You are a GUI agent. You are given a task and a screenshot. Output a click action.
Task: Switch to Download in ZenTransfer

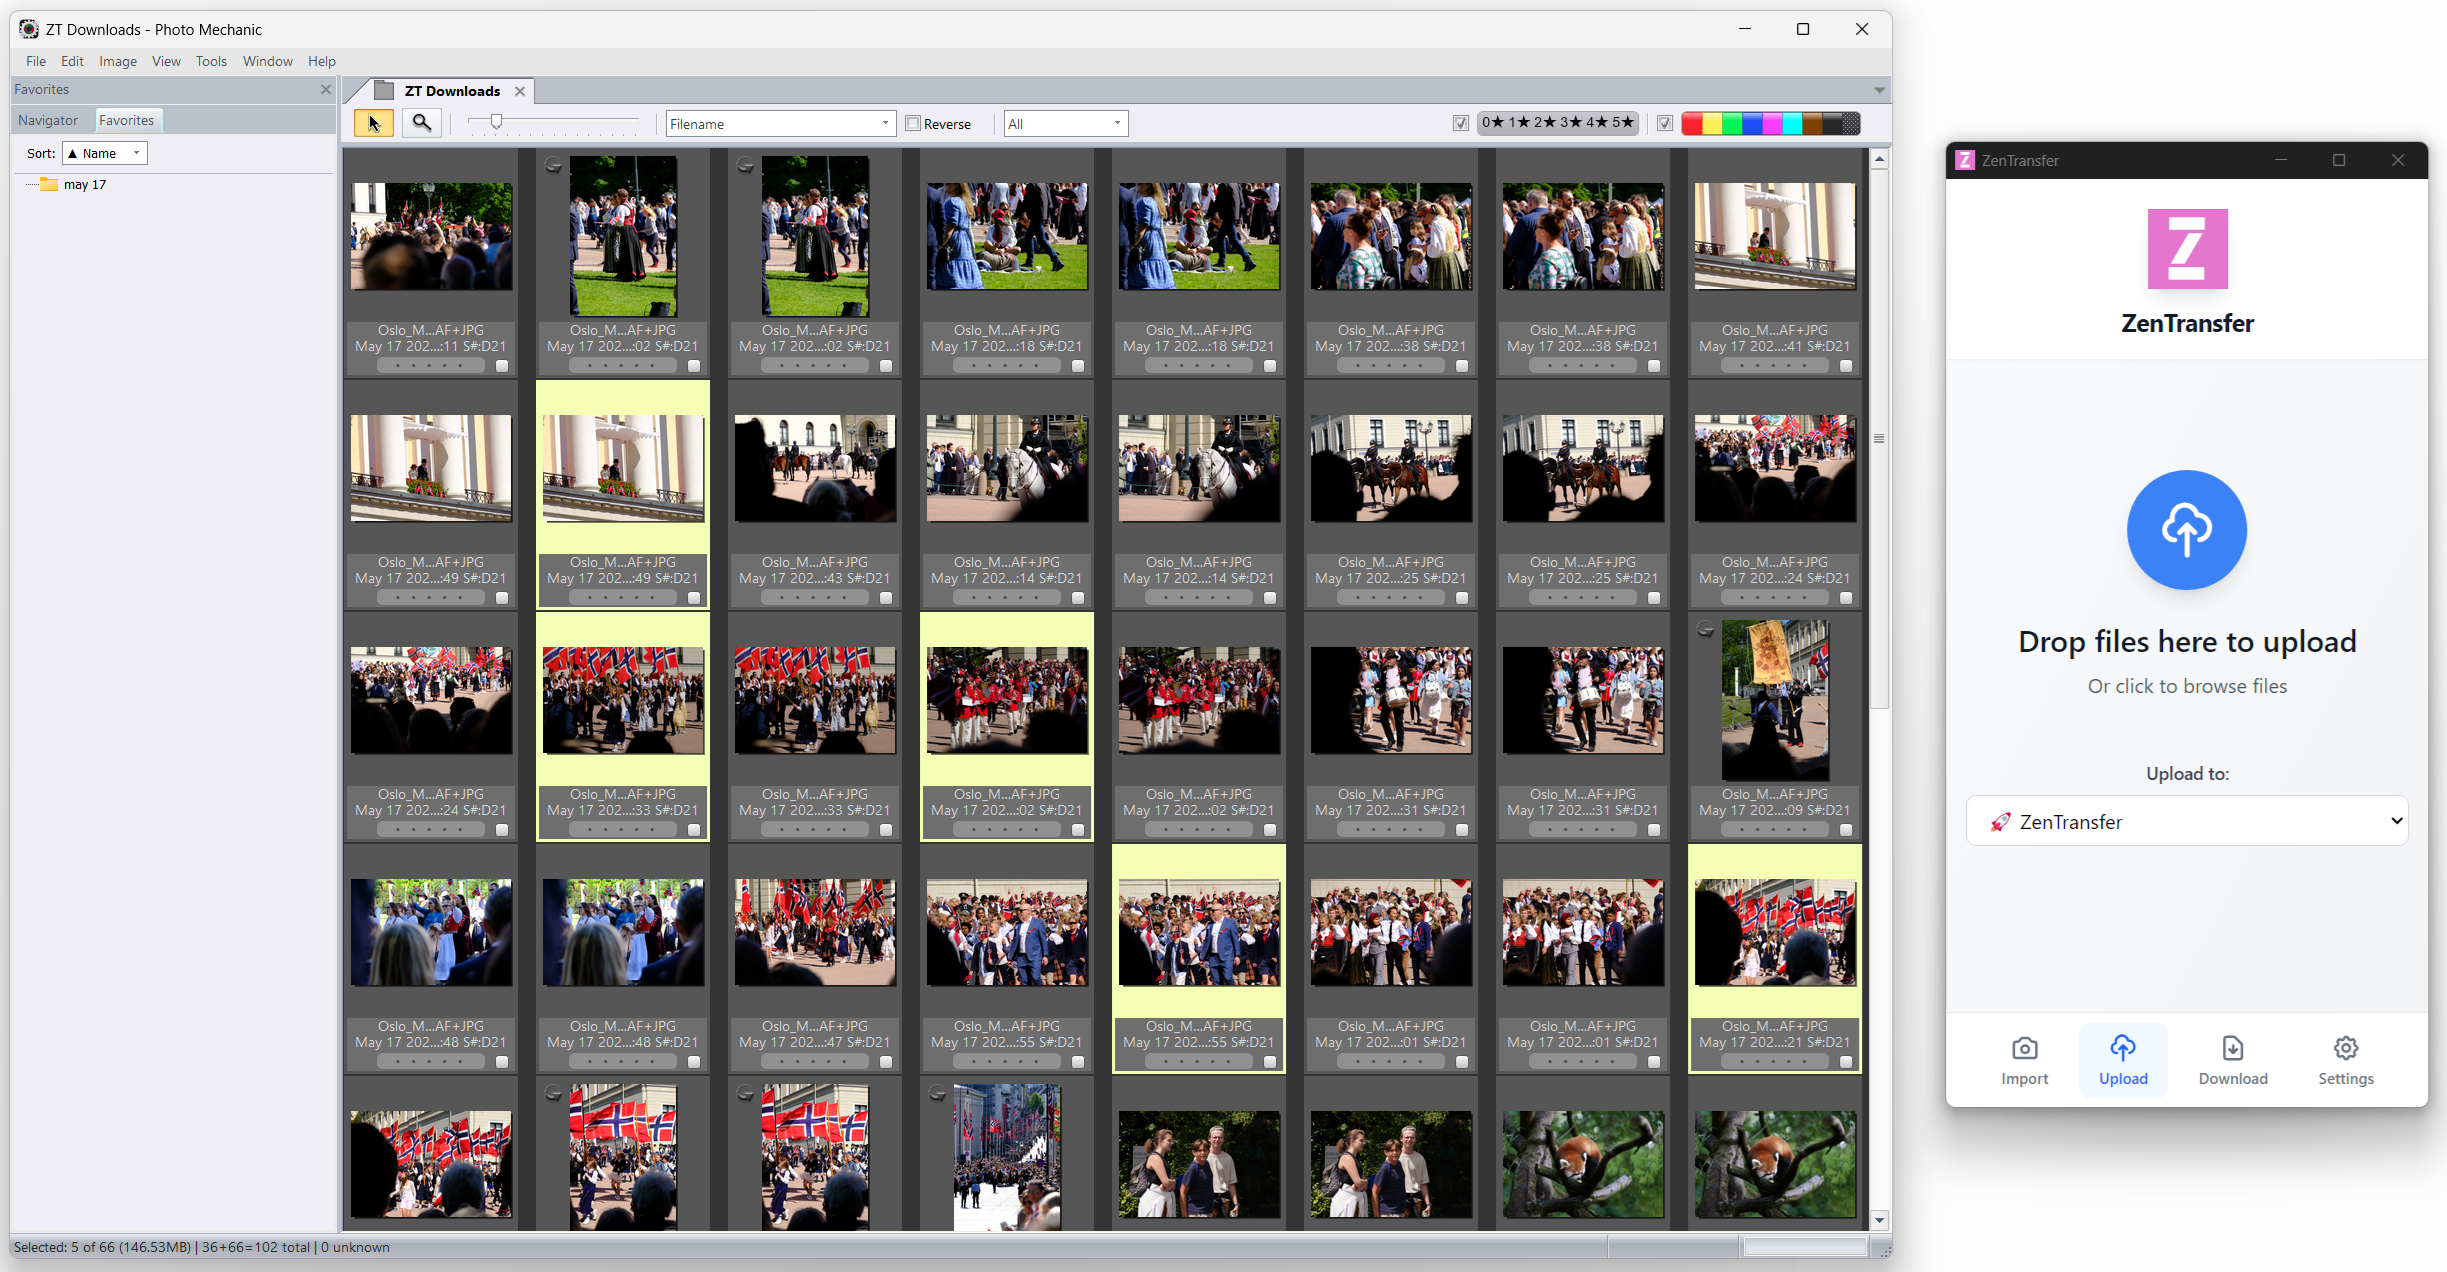click(x=2233, y=1059)
